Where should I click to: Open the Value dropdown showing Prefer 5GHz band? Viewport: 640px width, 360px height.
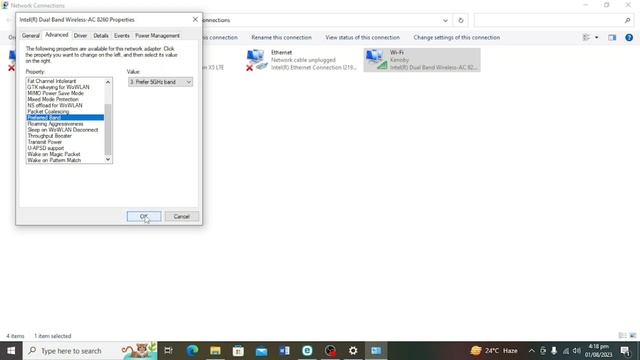point(160,82)
